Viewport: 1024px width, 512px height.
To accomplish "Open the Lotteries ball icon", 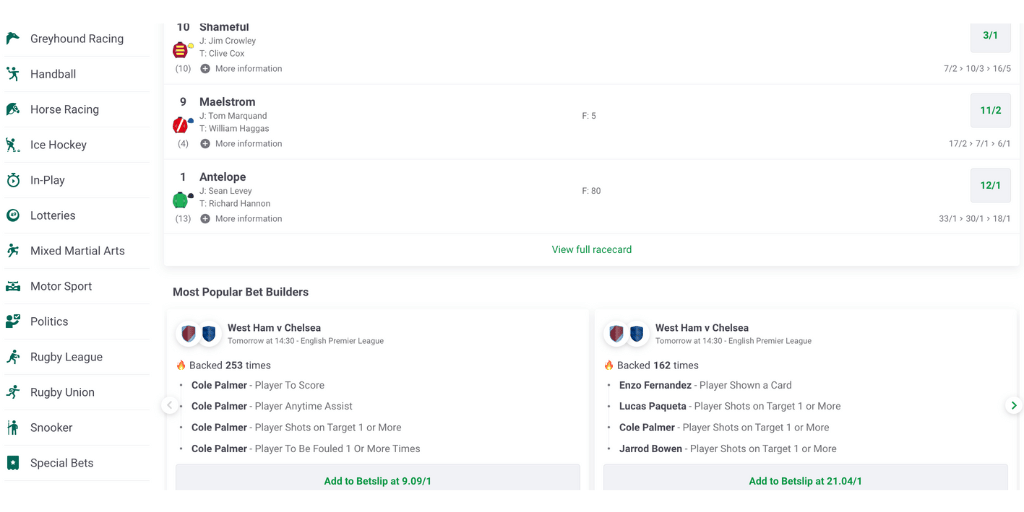I will click(12, 216).
